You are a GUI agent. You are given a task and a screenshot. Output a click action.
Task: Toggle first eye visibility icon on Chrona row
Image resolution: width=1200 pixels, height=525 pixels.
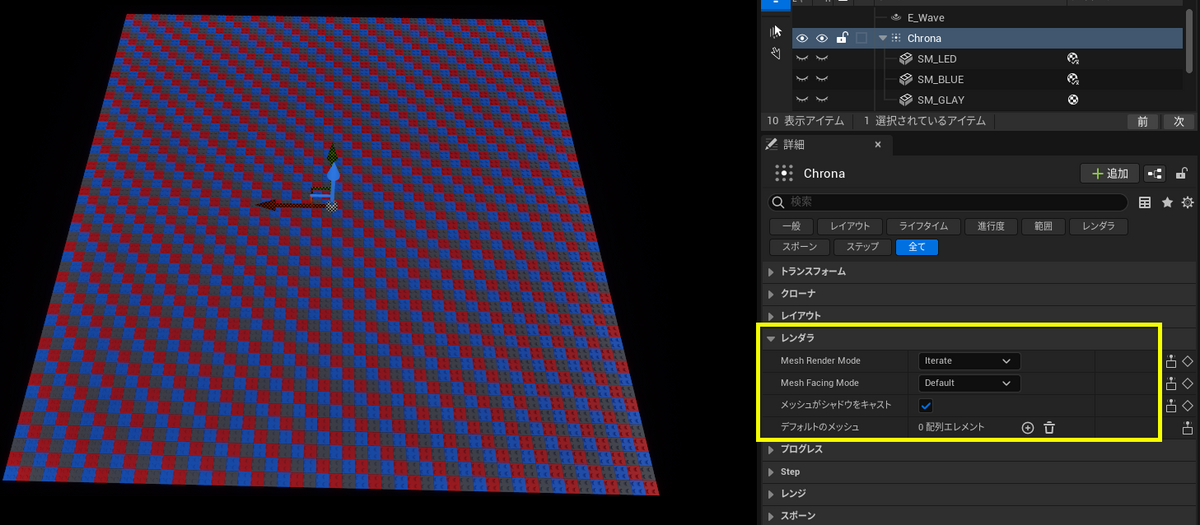click(802, 38)
